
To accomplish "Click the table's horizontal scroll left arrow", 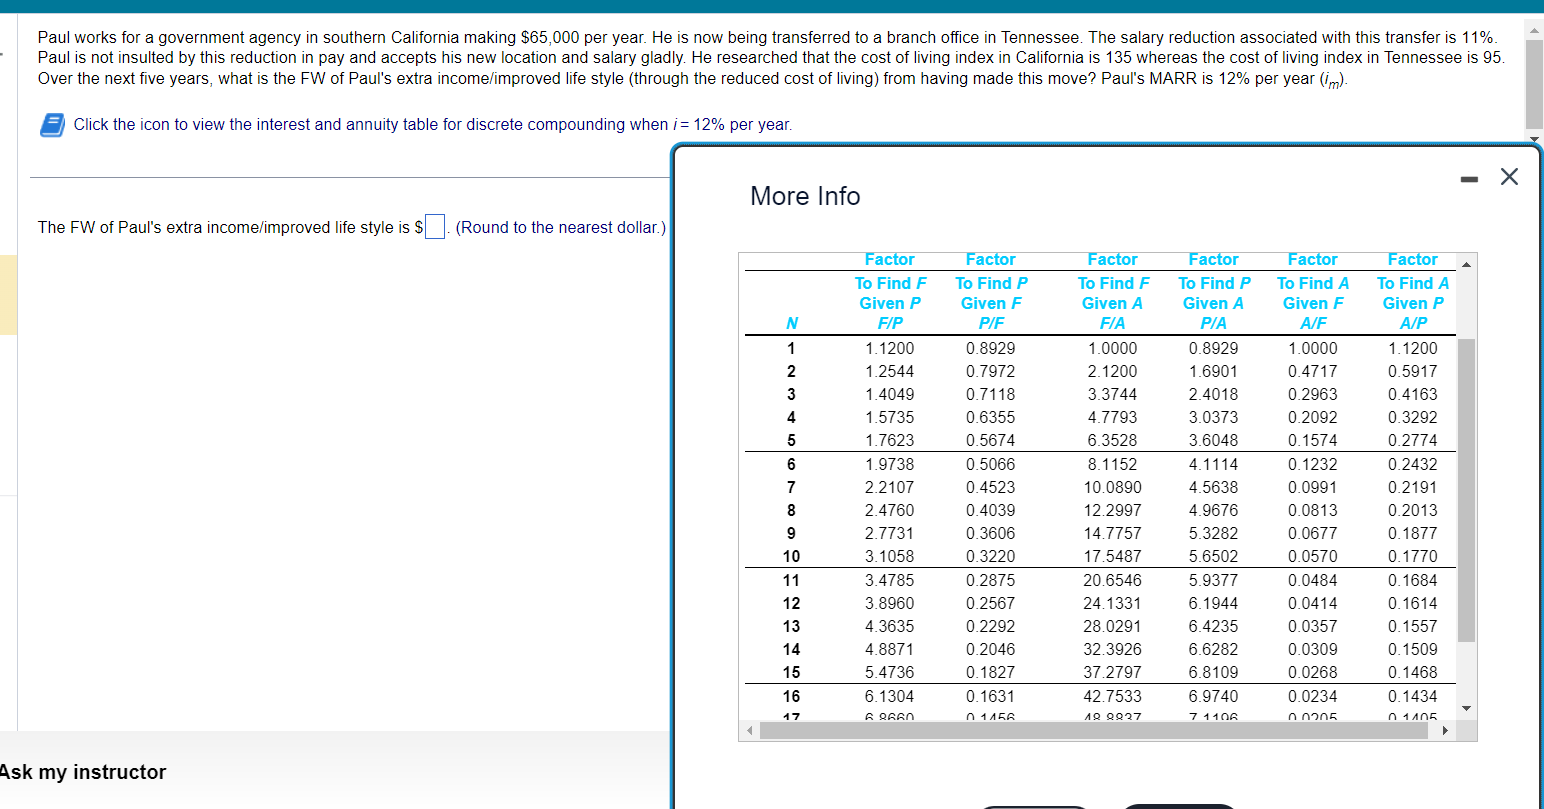I will 748,730.
